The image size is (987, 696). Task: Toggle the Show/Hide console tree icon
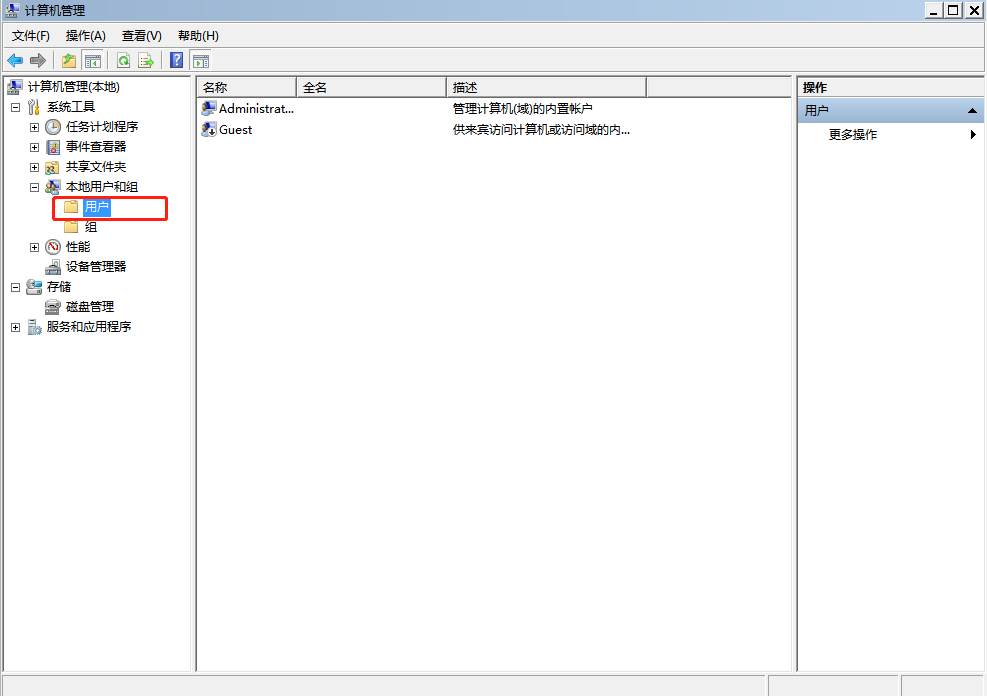coord(92,60)
